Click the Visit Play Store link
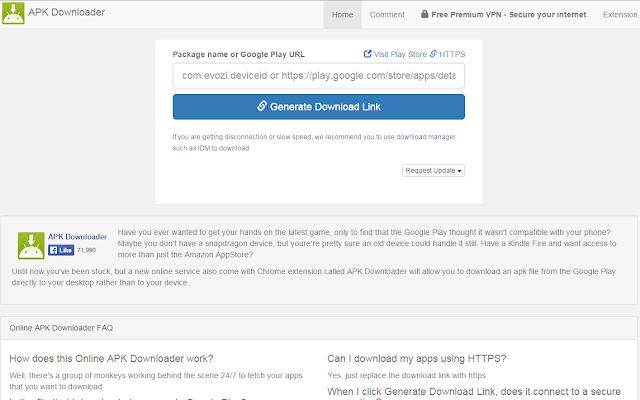The width and height of the screenshot is (640, 400). click(395, 54)
